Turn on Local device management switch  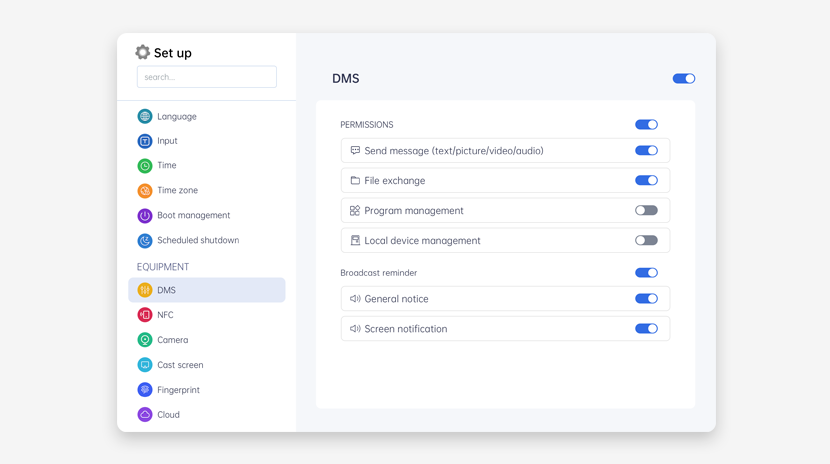[x=646, y=240]
